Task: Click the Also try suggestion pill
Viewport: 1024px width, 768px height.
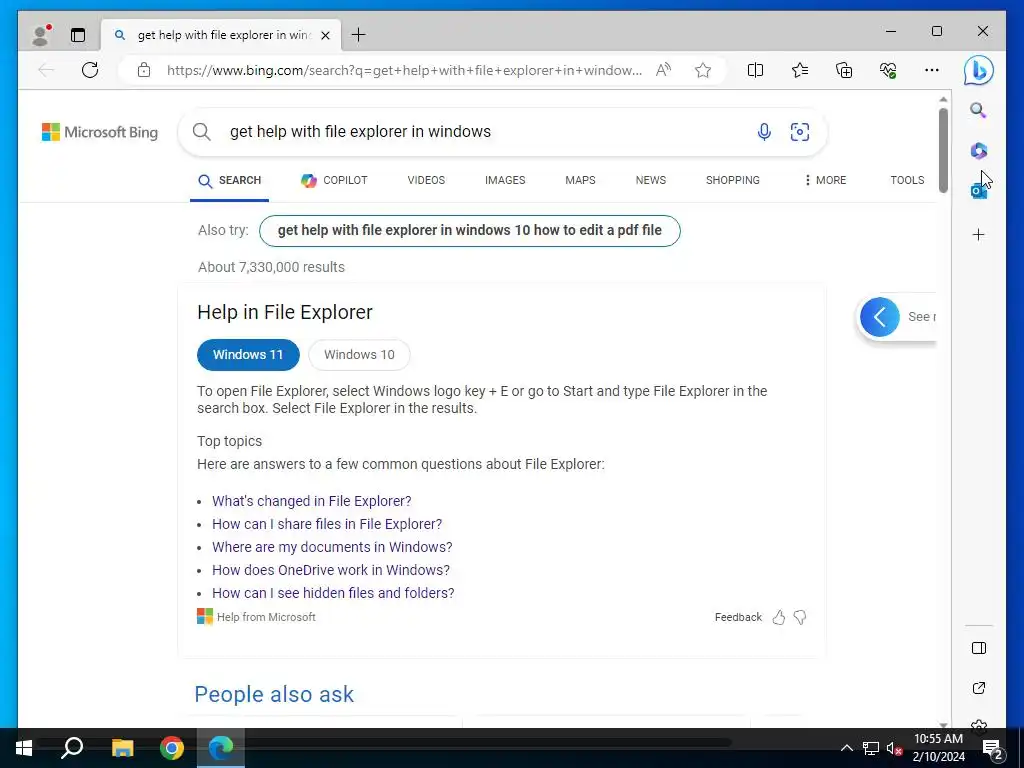Action: 470,231
